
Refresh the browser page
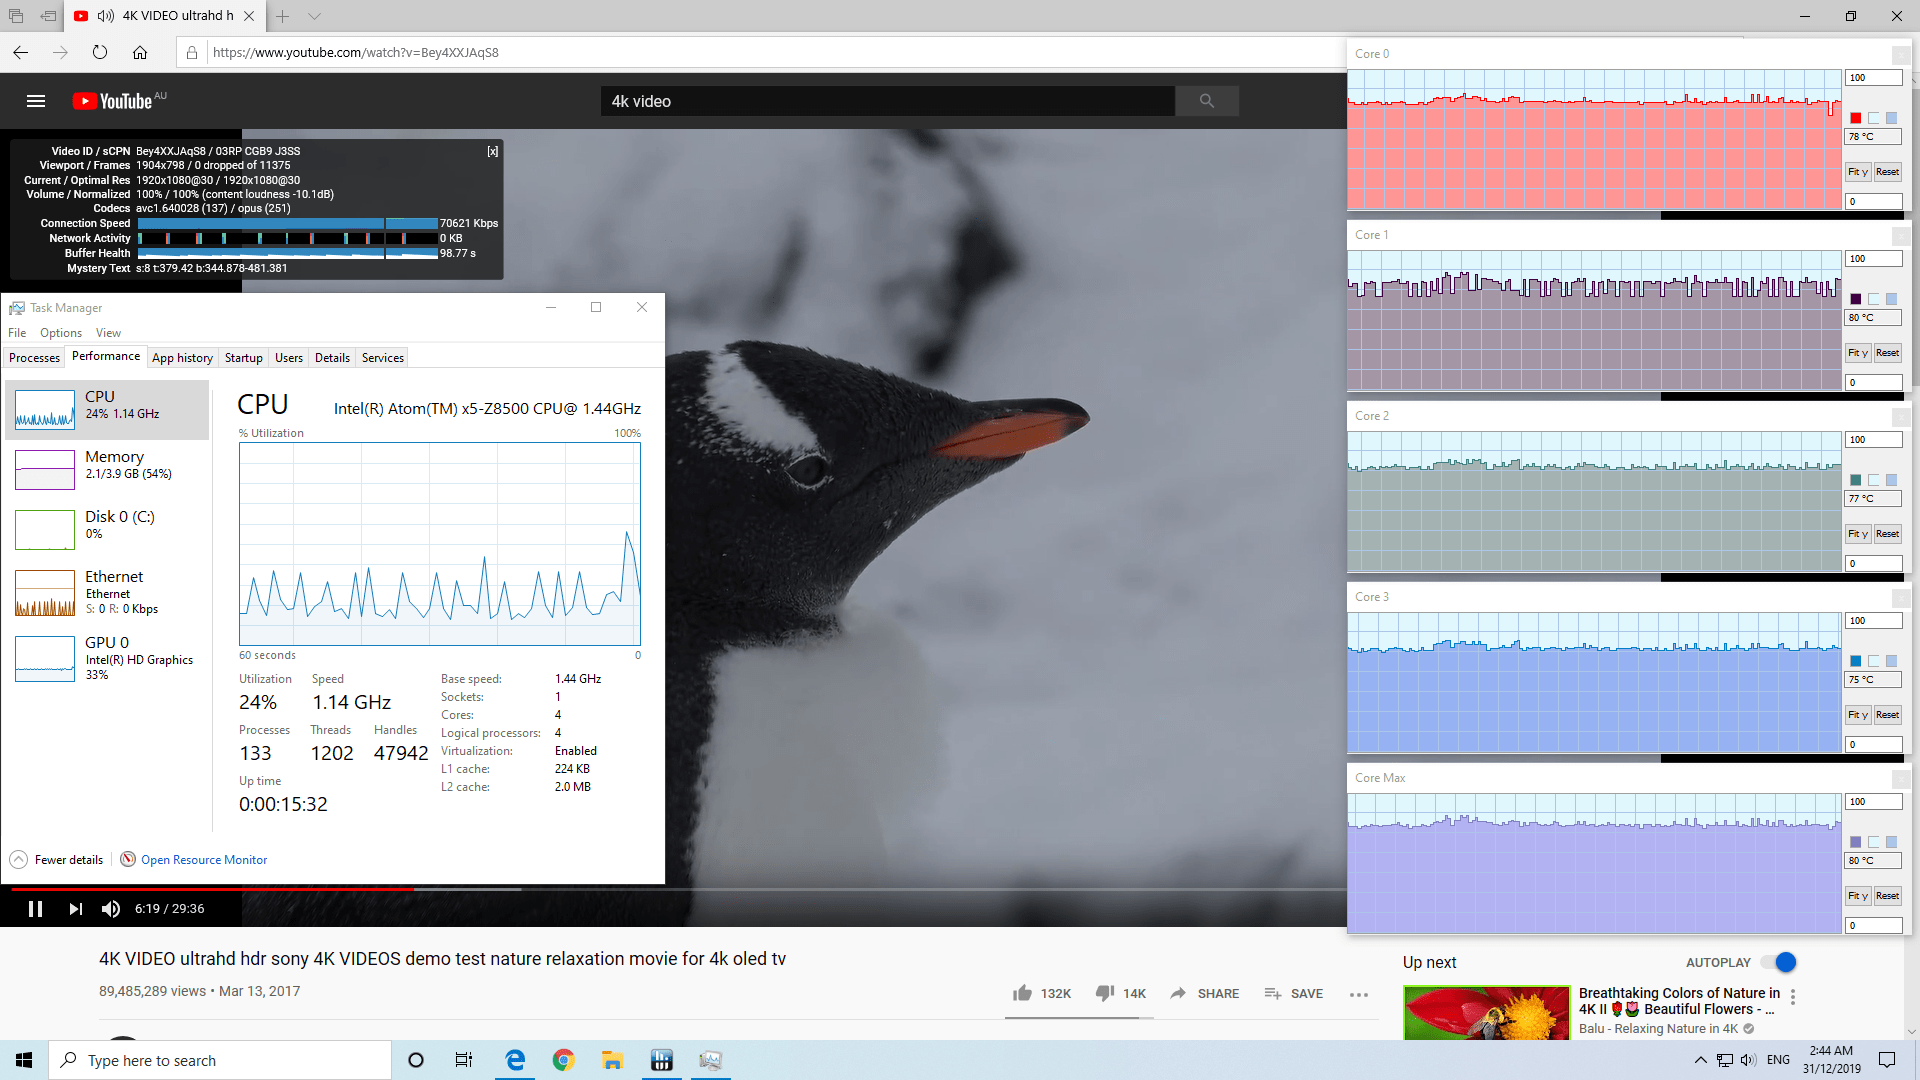[x=100, y=52]
